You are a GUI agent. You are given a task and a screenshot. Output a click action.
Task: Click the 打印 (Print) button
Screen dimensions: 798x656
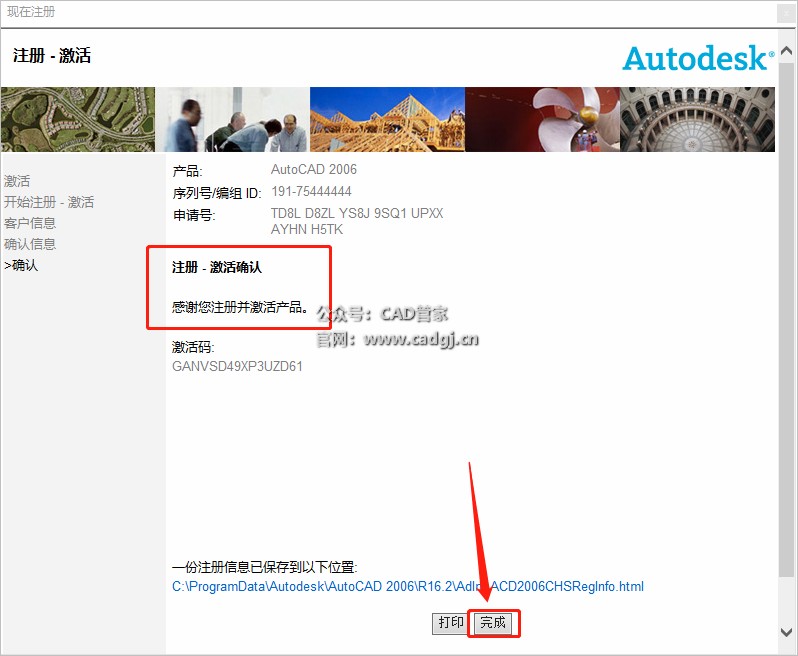pyautogui.click(x=450, y=623)
